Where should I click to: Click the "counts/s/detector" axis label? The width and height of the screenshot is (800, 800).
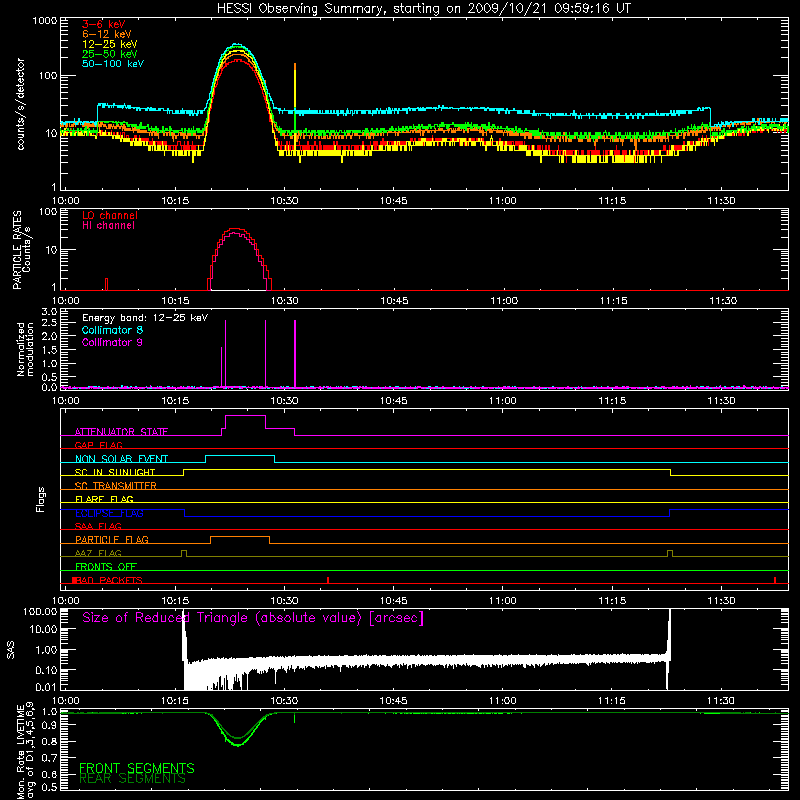click(x=21, y=104)
